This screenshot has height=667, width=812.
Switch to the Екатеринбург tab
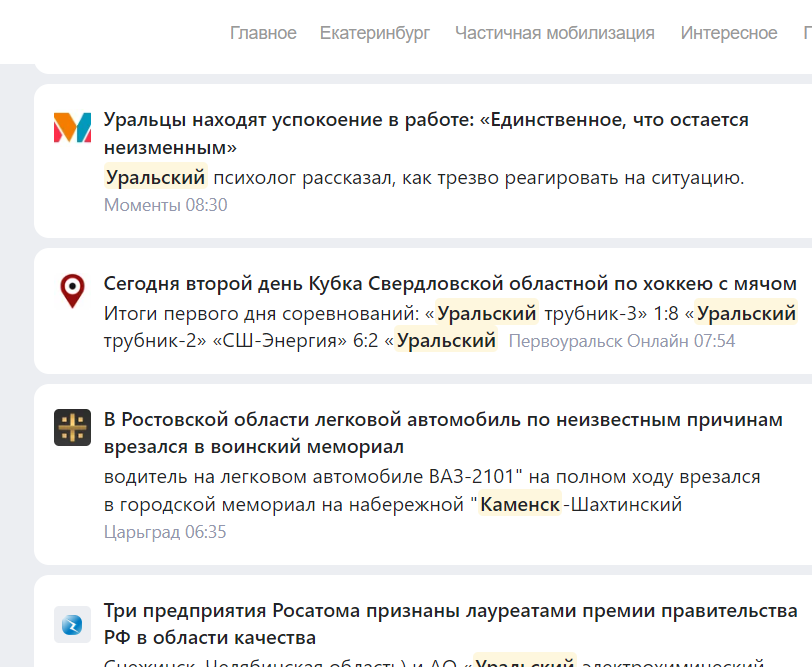coord(374,33)
